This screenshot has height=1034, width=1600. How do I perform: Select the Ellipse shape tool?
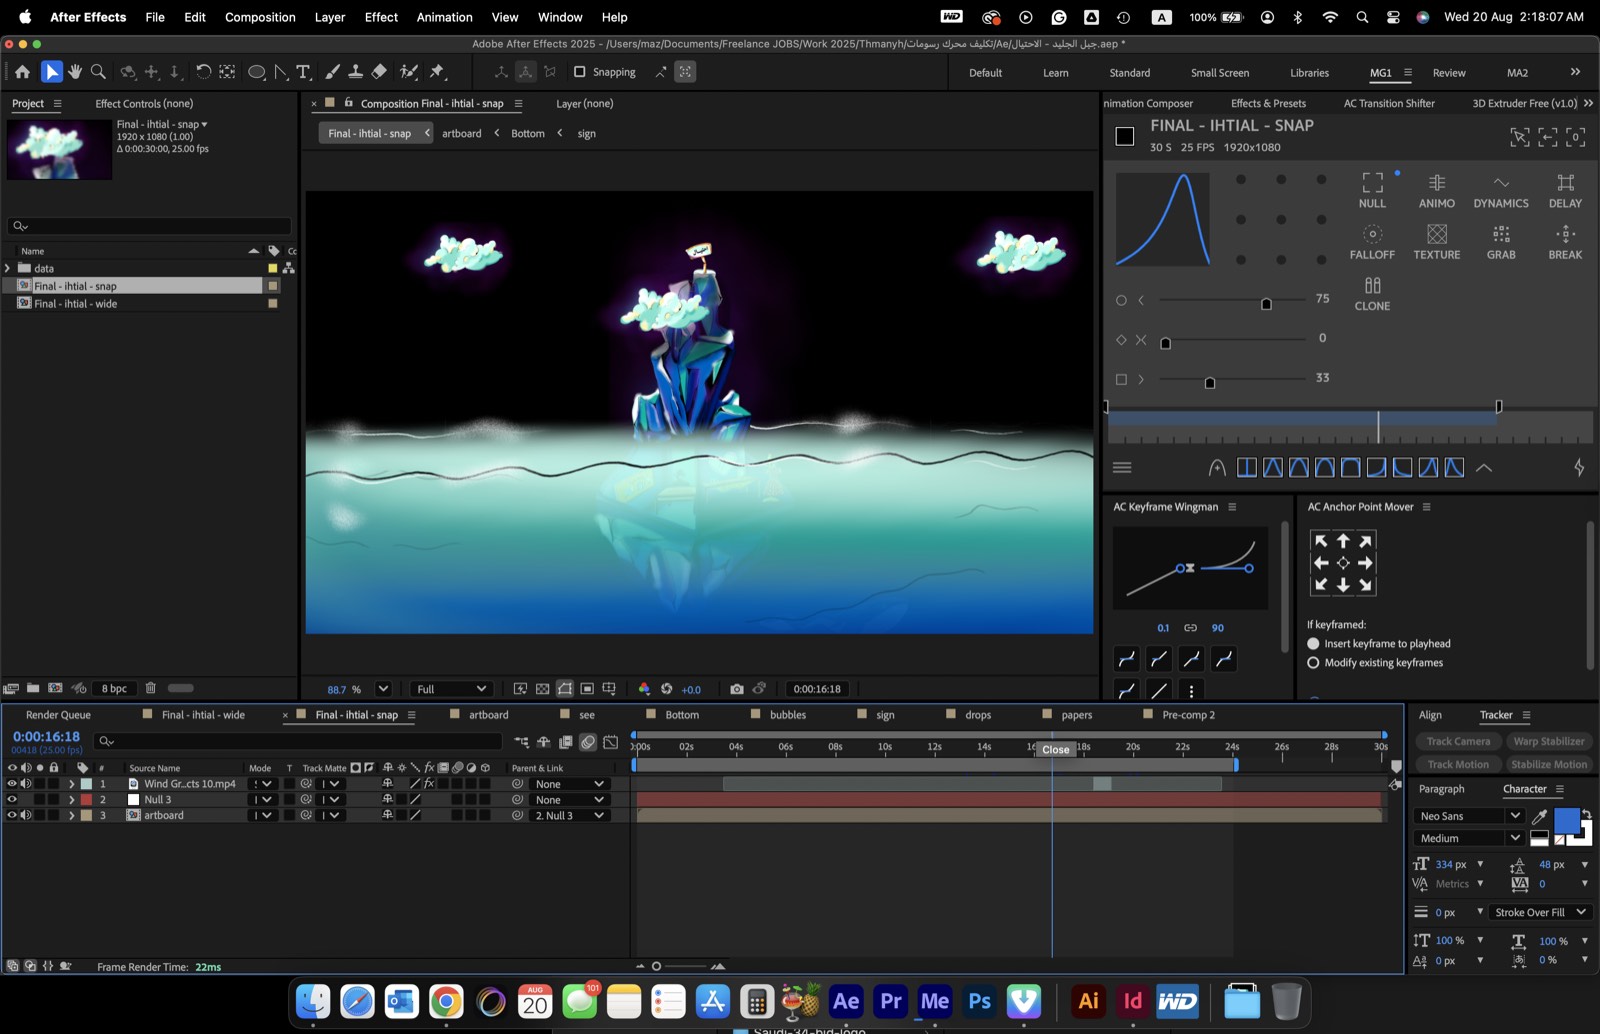256,72
